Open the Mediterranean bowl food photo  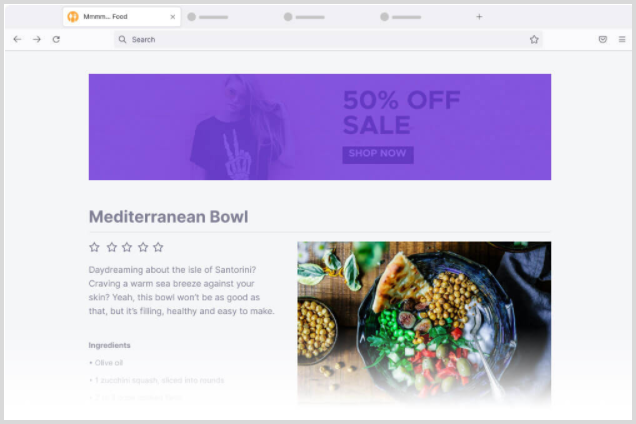(424, 323)
